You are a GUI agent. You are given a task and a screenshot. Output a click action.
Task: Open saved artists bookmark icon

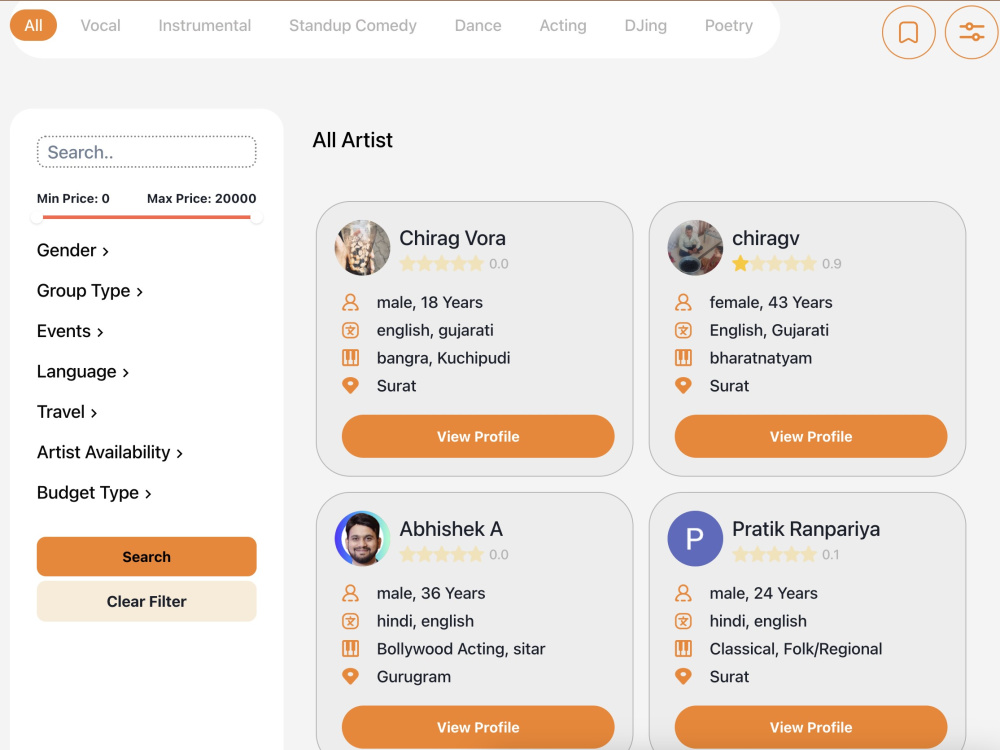908,32
